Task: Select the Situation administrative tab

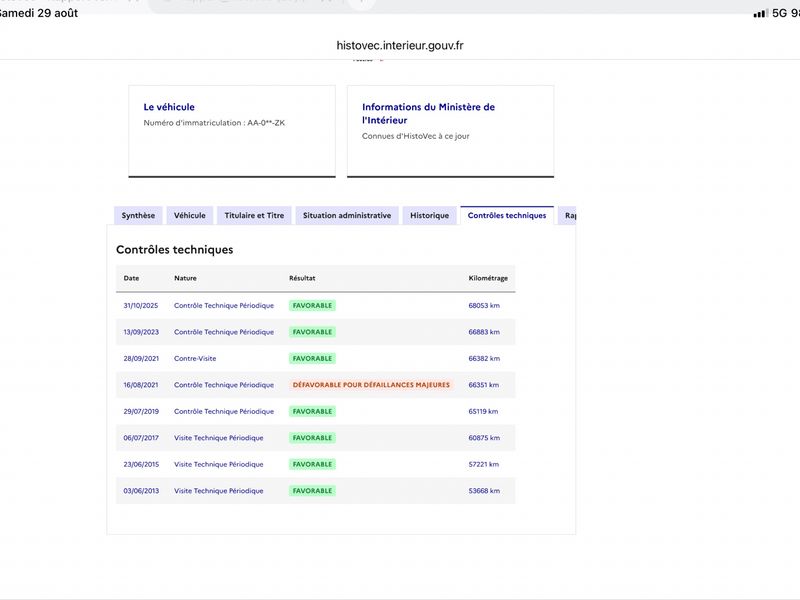Action: (347, 215)
